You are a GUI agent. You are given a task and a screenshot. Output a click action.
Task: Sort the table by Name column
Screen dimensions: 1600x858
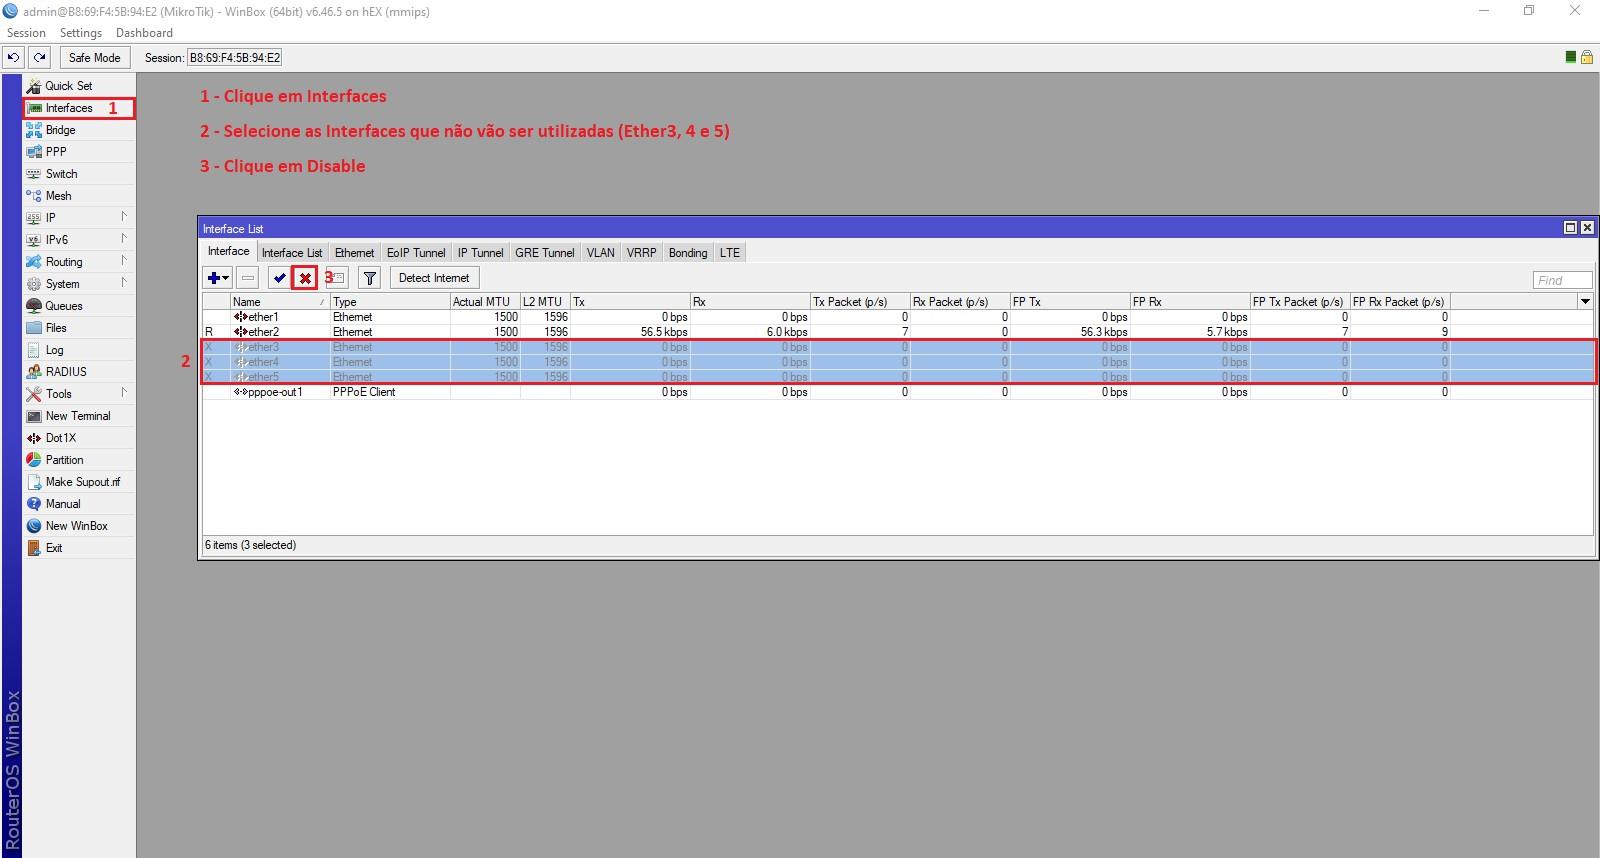tap(280, 301)
